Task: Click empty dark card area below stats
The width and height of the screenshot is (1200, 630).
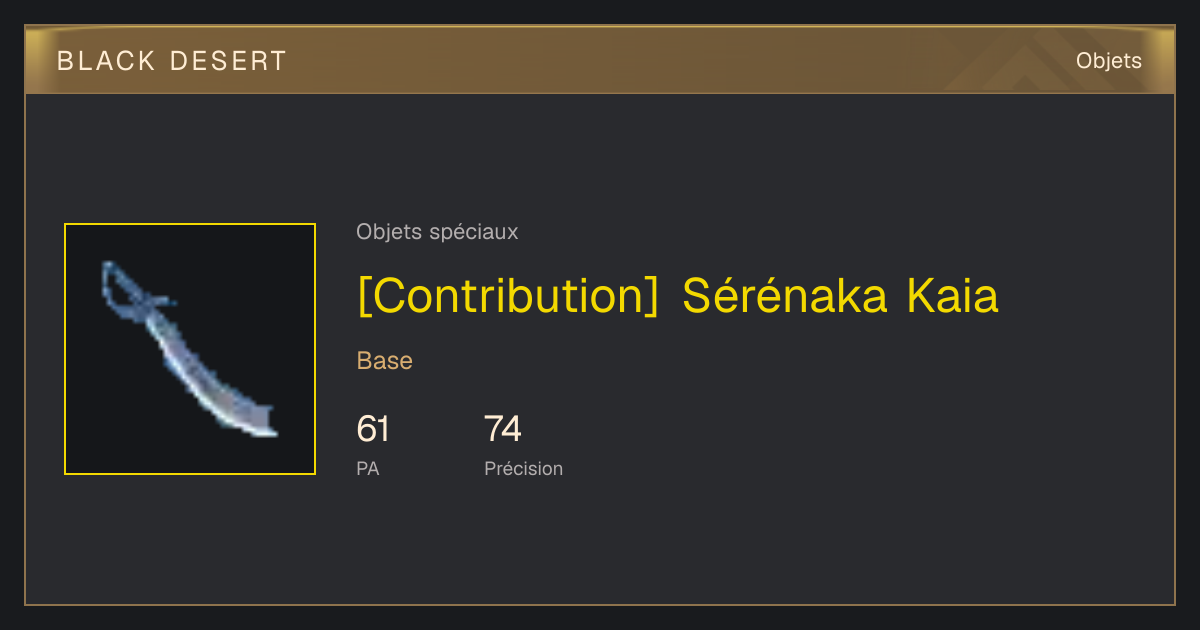Action: point(700,545)
